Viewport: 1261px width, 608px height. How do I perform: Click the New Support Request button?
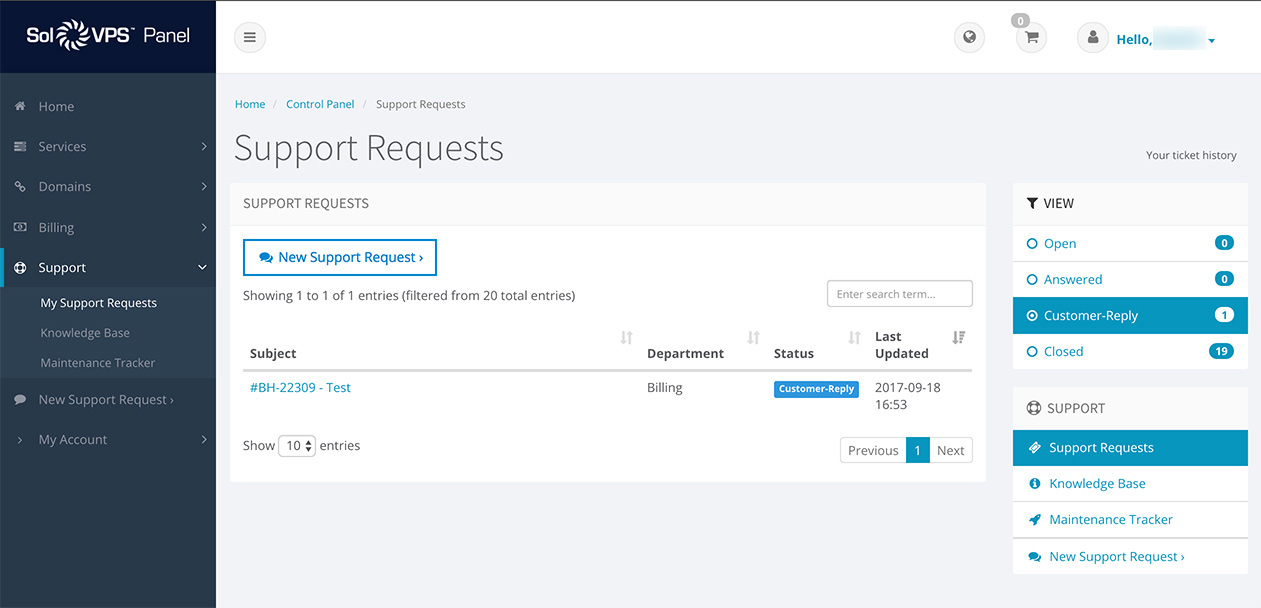340,257
